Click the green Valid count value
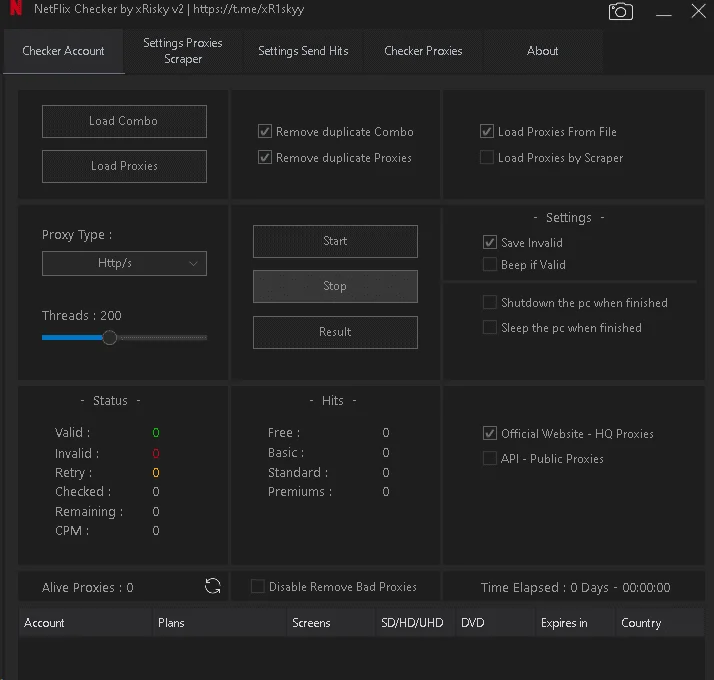Screen dimensions: 714x680 click(x=156, y=433)
